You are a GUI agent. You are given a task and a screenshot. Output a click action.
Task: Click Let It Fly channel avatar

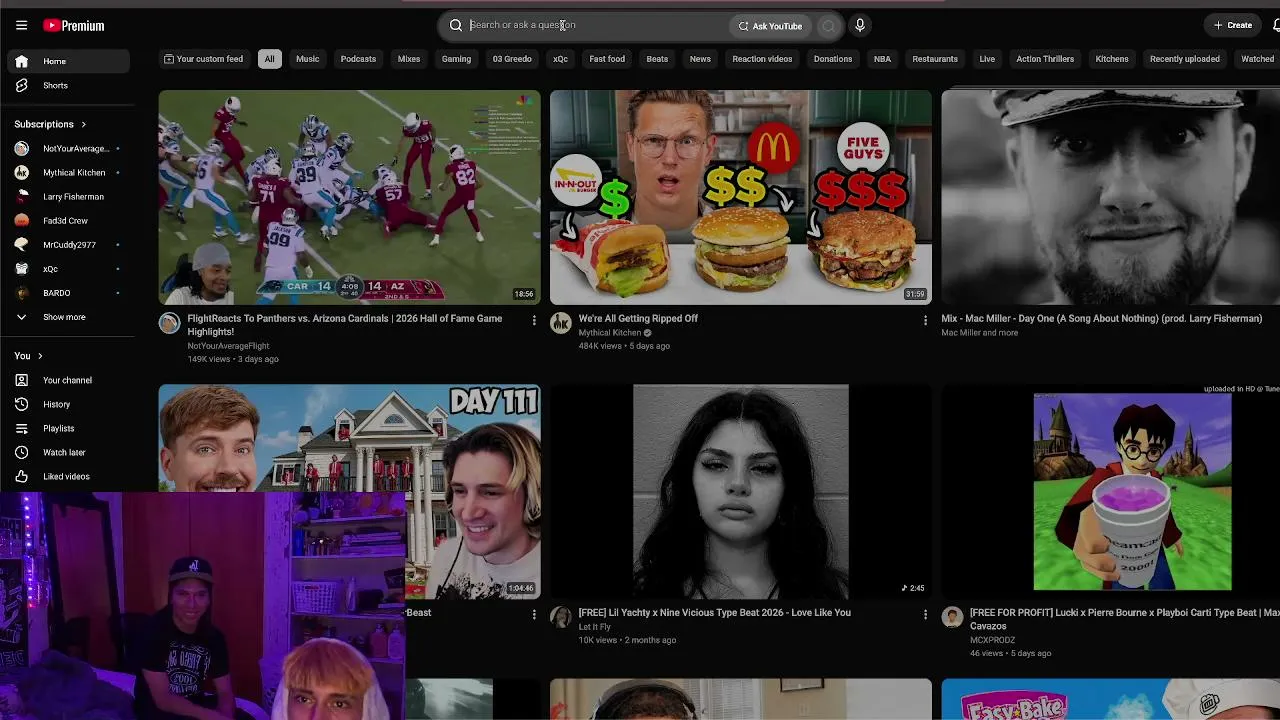pos(561,617)
